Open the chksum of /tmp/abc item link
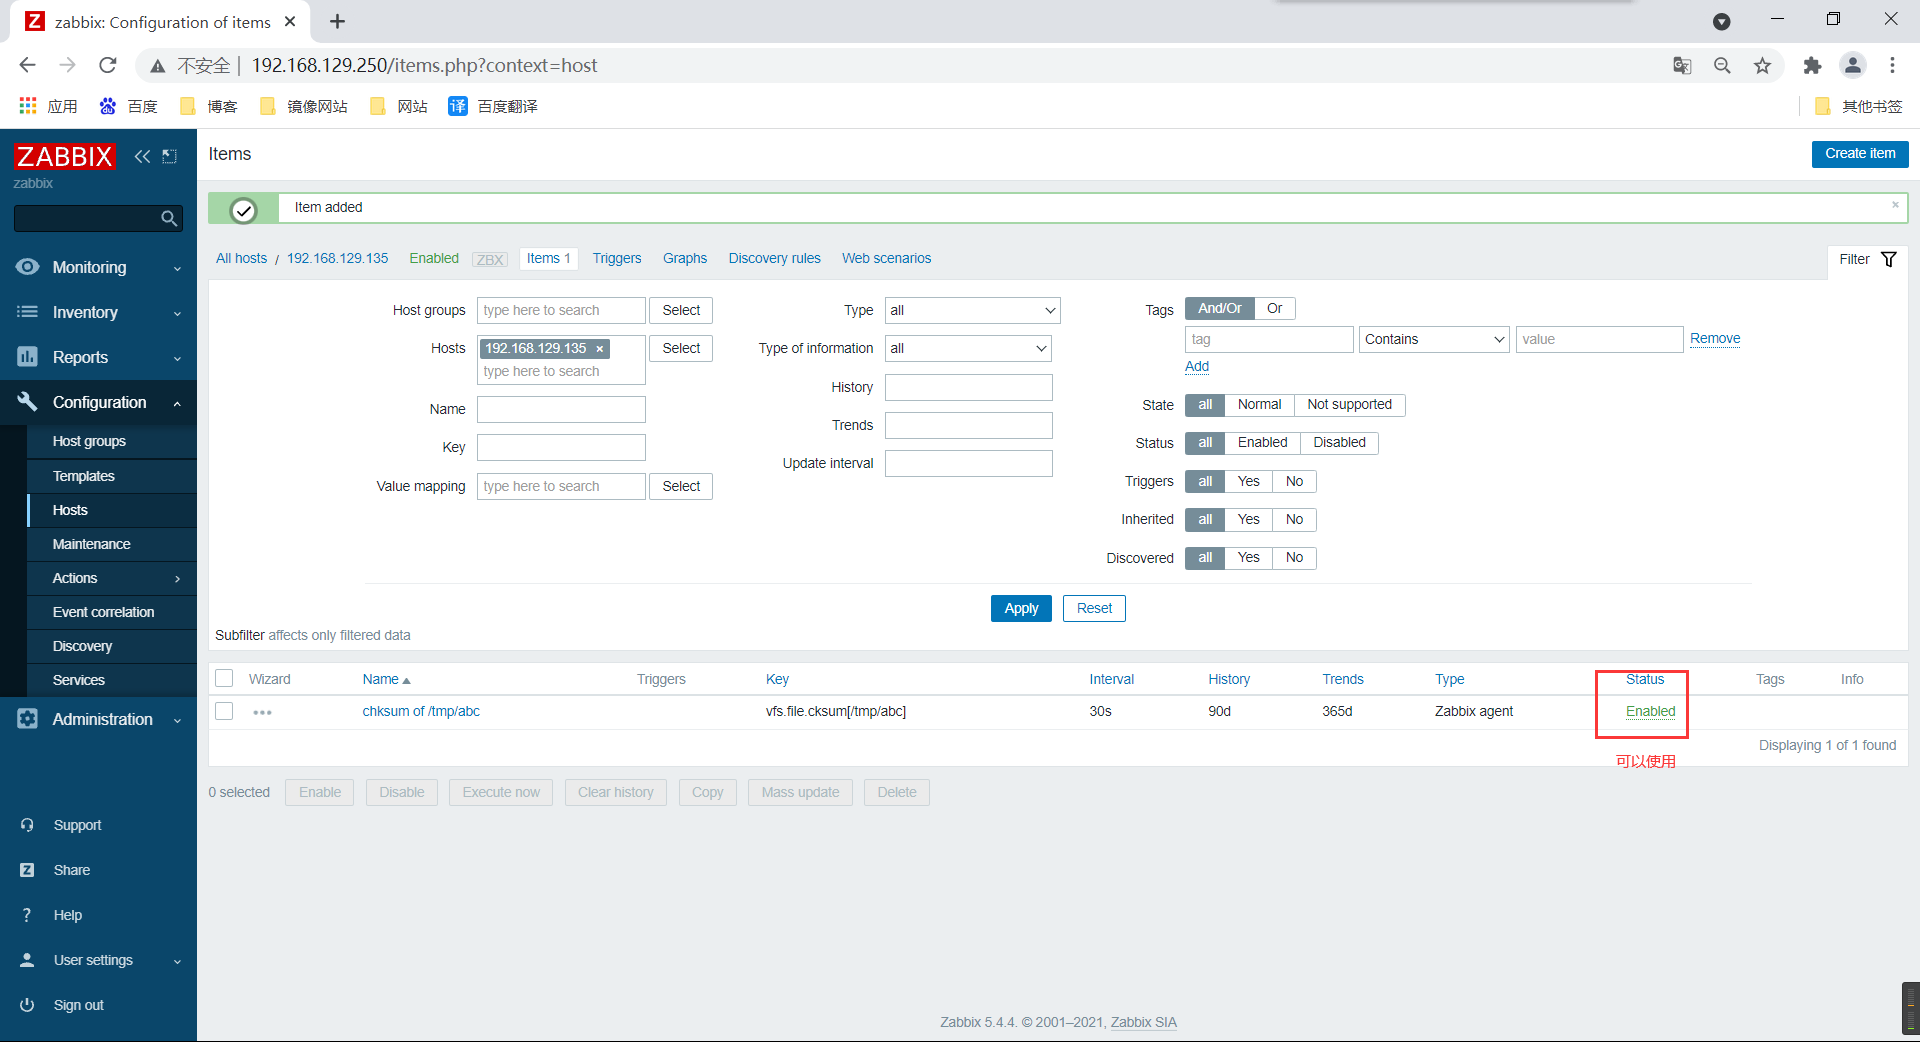 [x=421, y=711]
